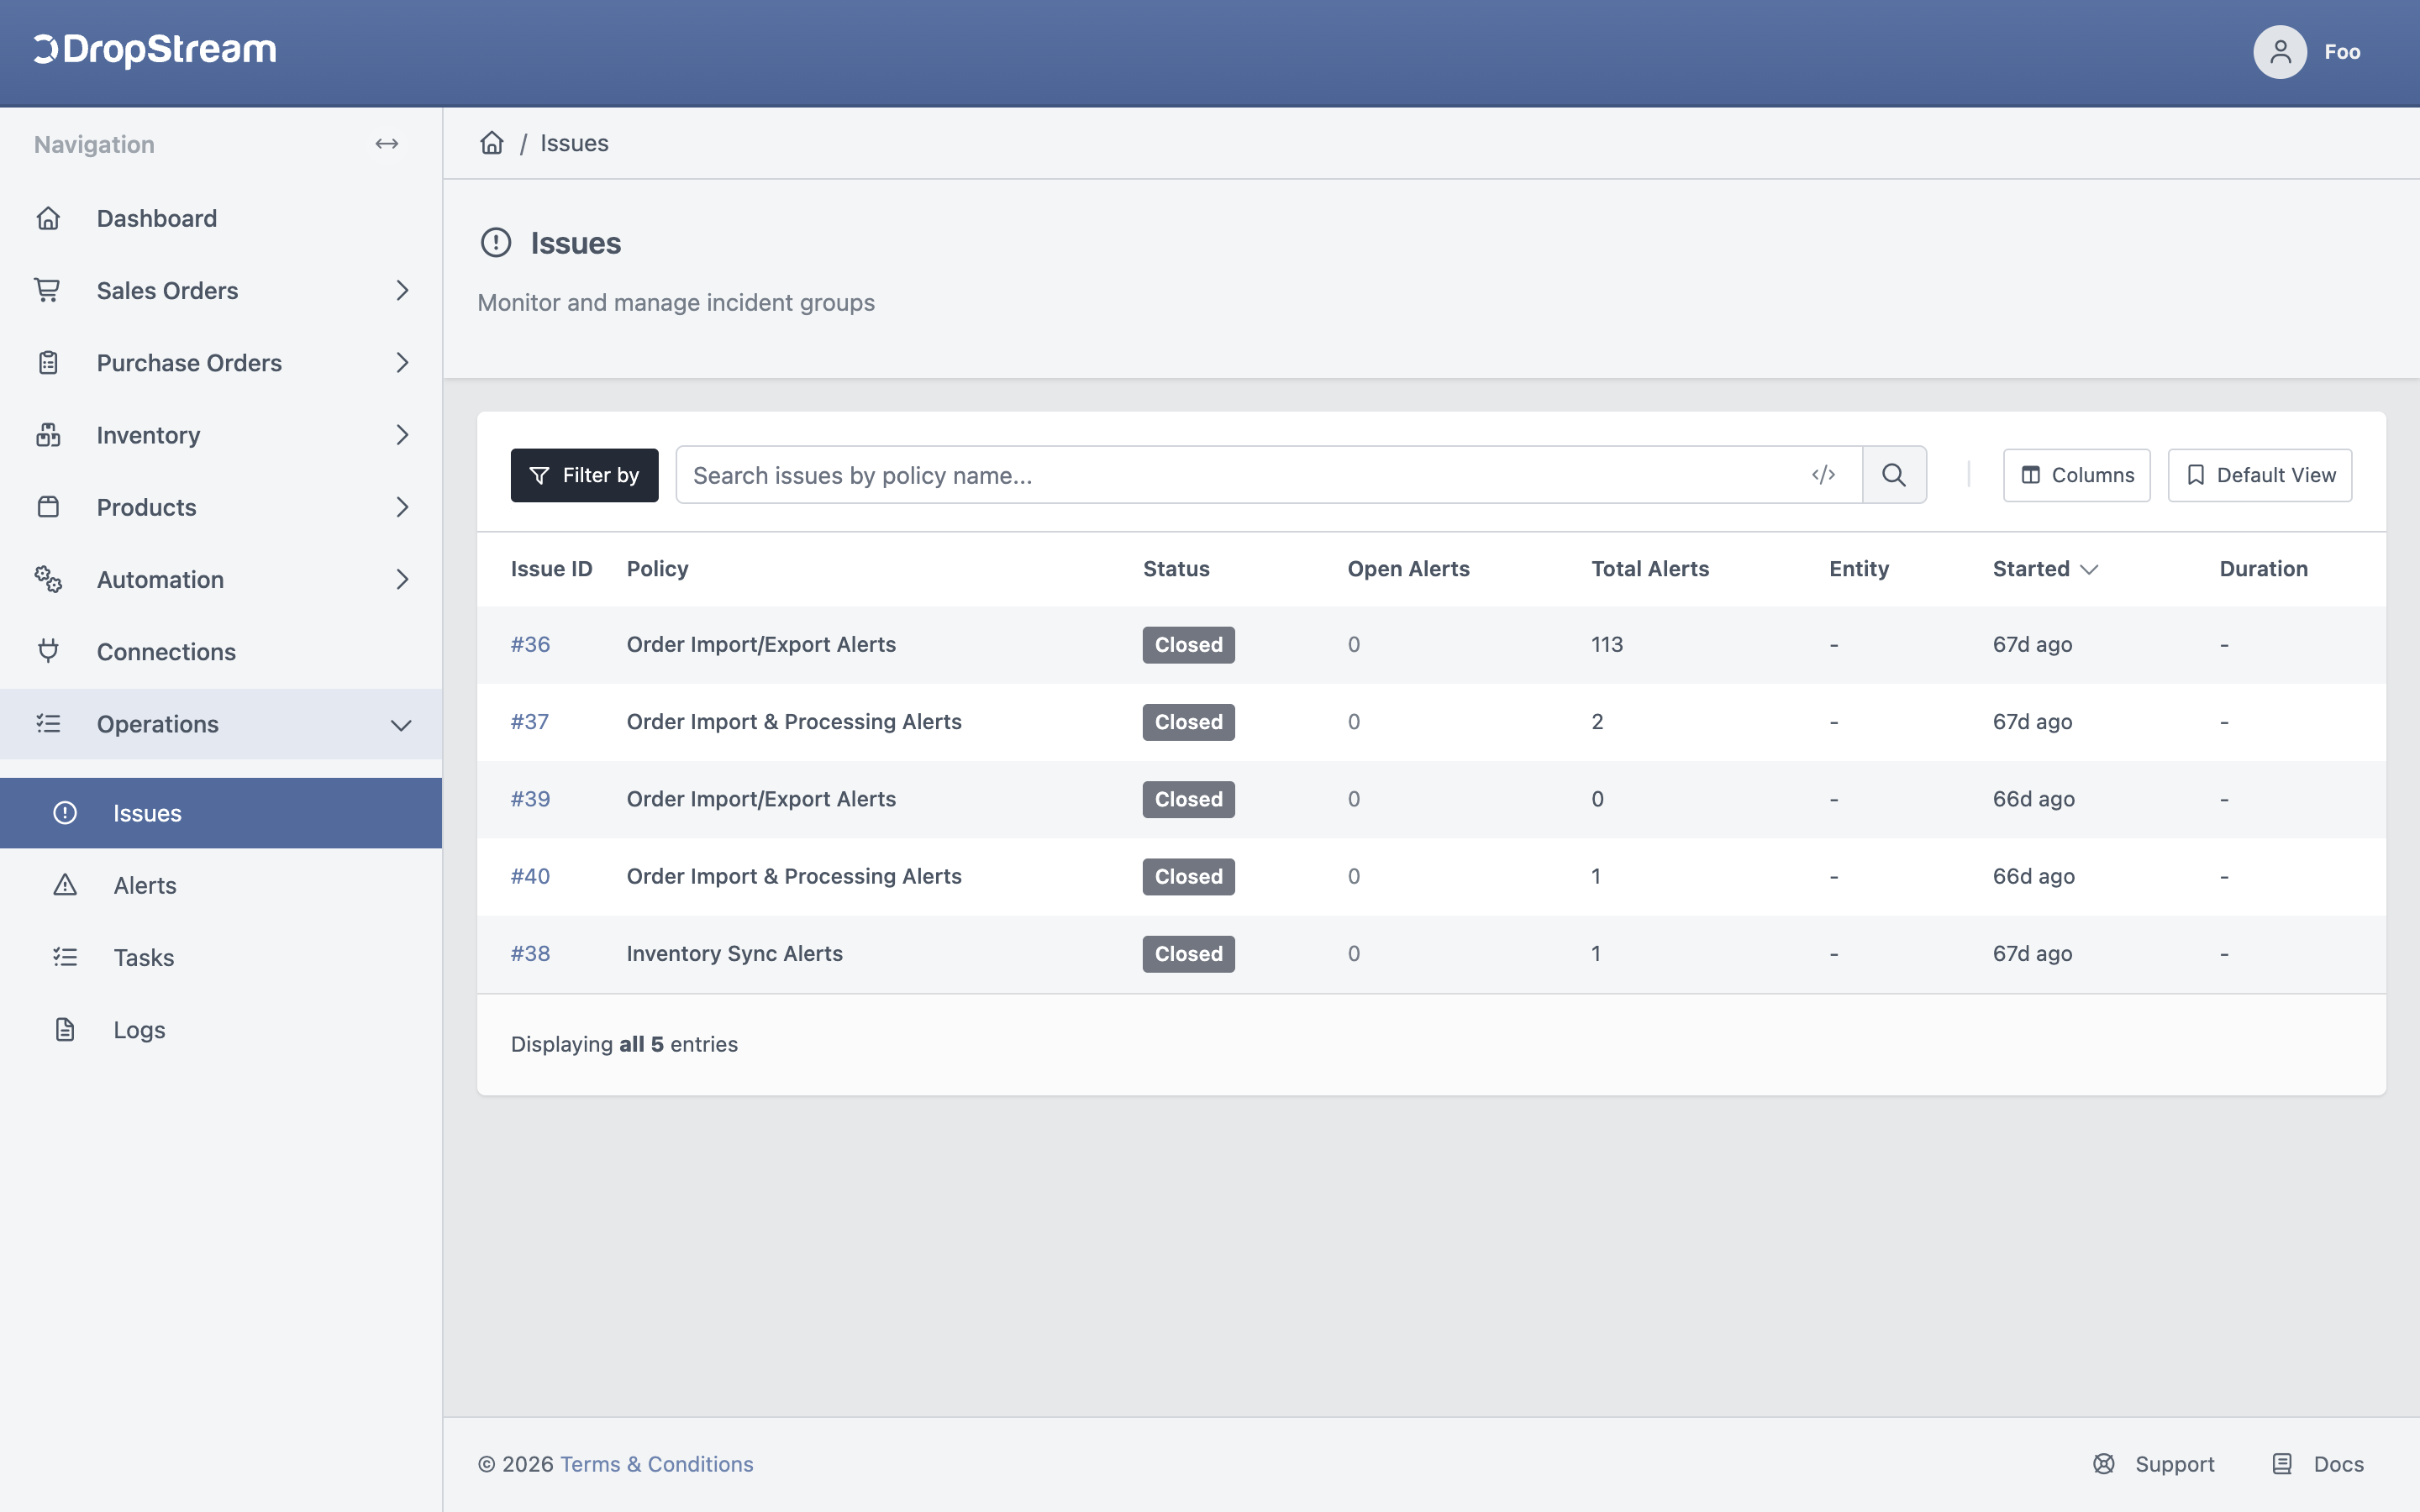Image resolution: width=2420 pixels, height=1512 pixels.
Task: Click the Filter by button
Action: point(584,475)
